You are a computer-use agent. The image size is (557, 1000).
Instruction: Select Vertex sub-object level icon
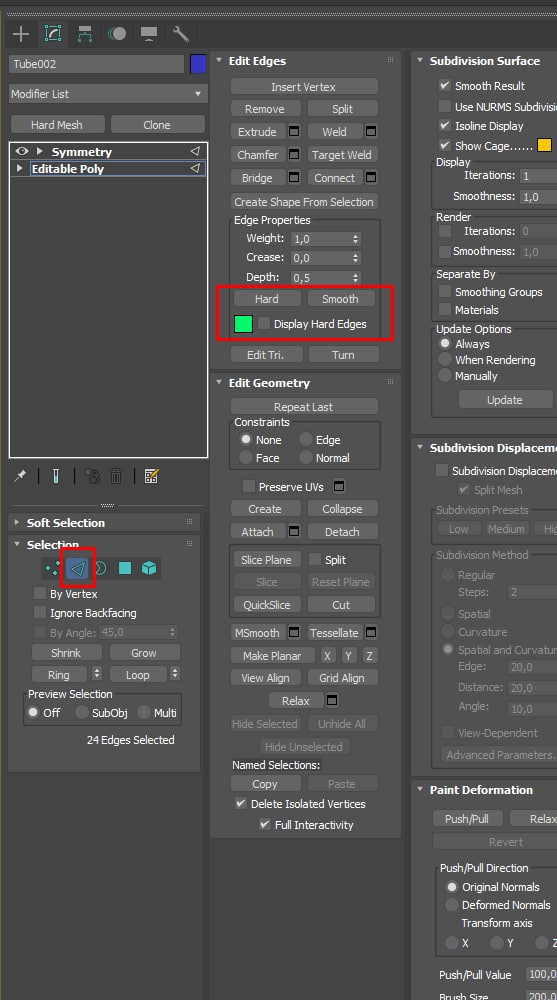tap(52, 568)
